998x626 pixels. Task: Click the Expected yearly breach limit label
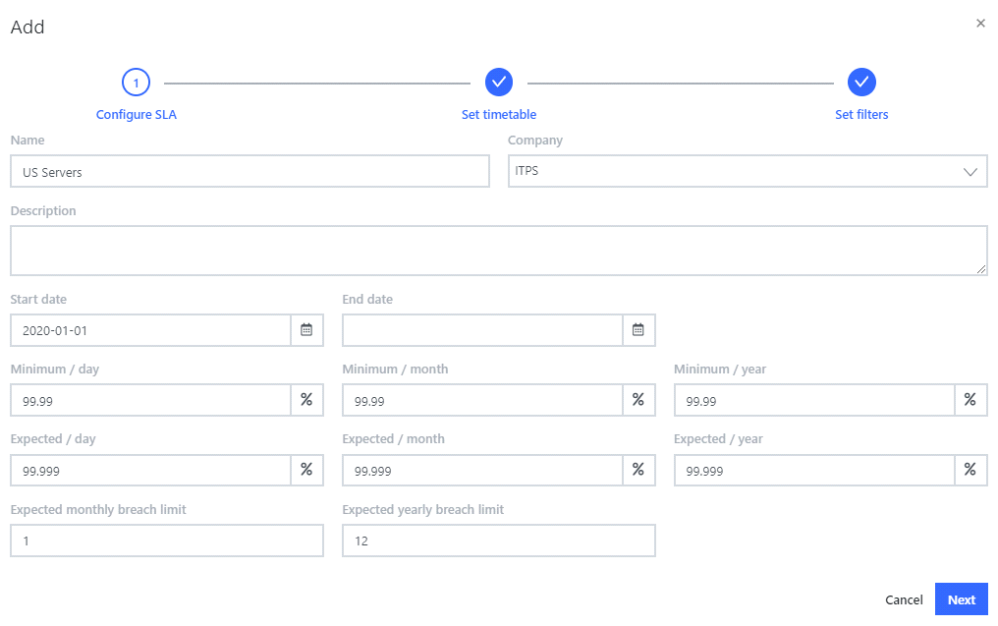(423, 510)
